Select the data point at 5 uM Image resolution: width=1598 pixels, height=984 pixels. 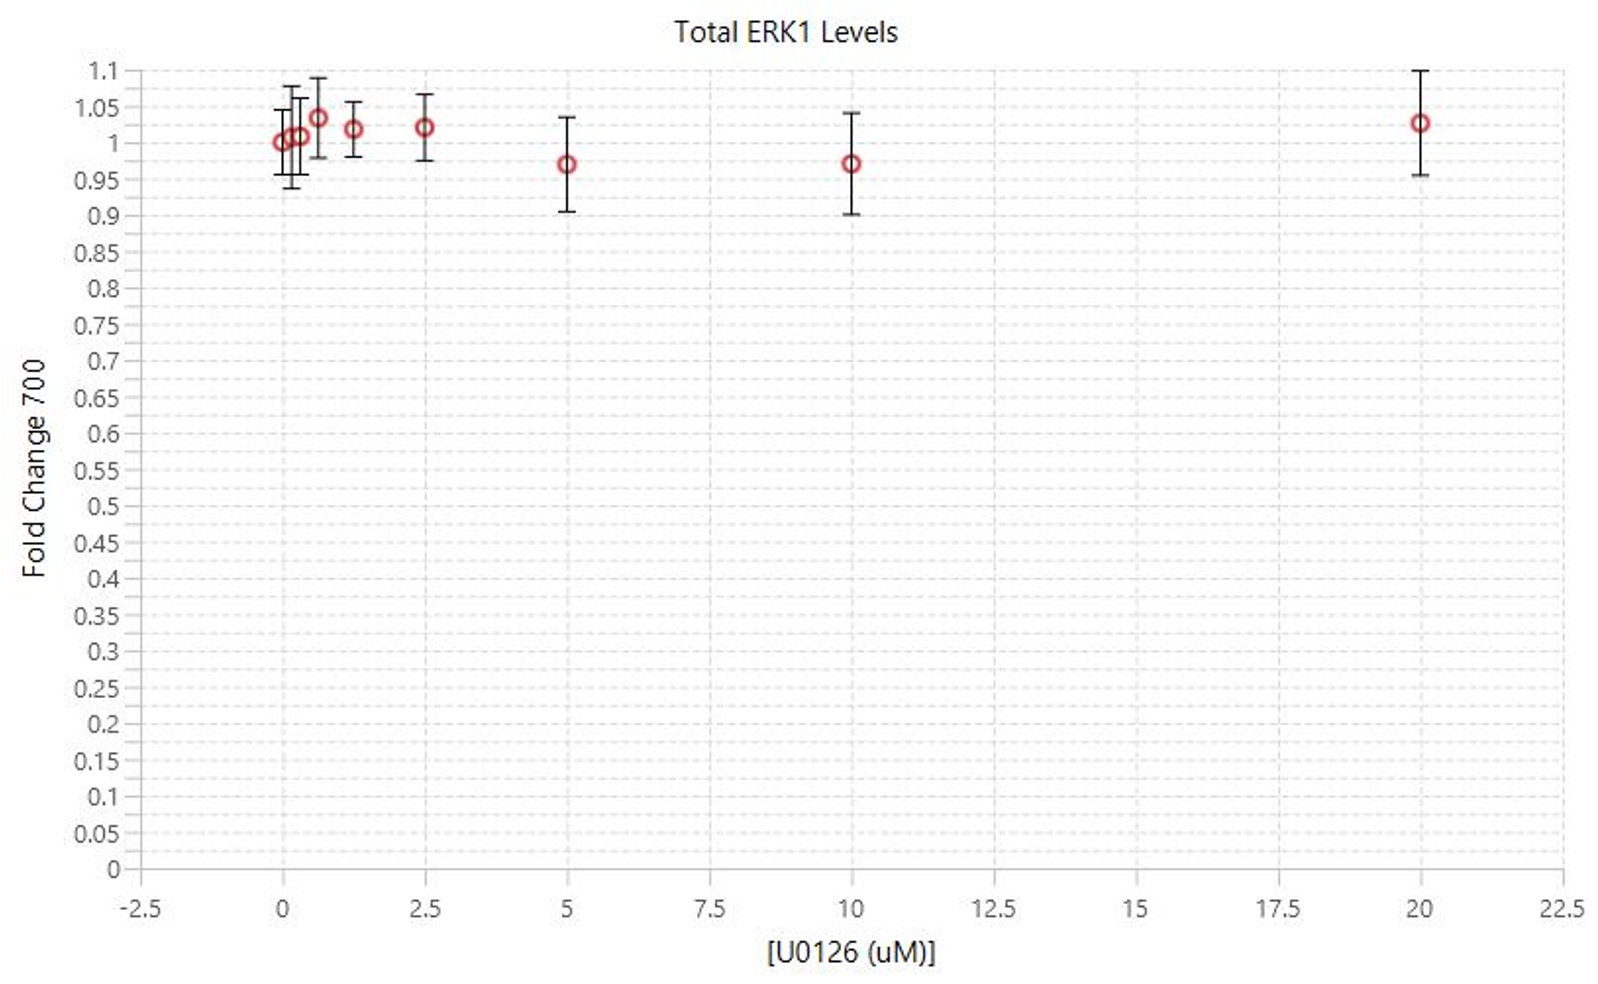(x=567, y=164)
